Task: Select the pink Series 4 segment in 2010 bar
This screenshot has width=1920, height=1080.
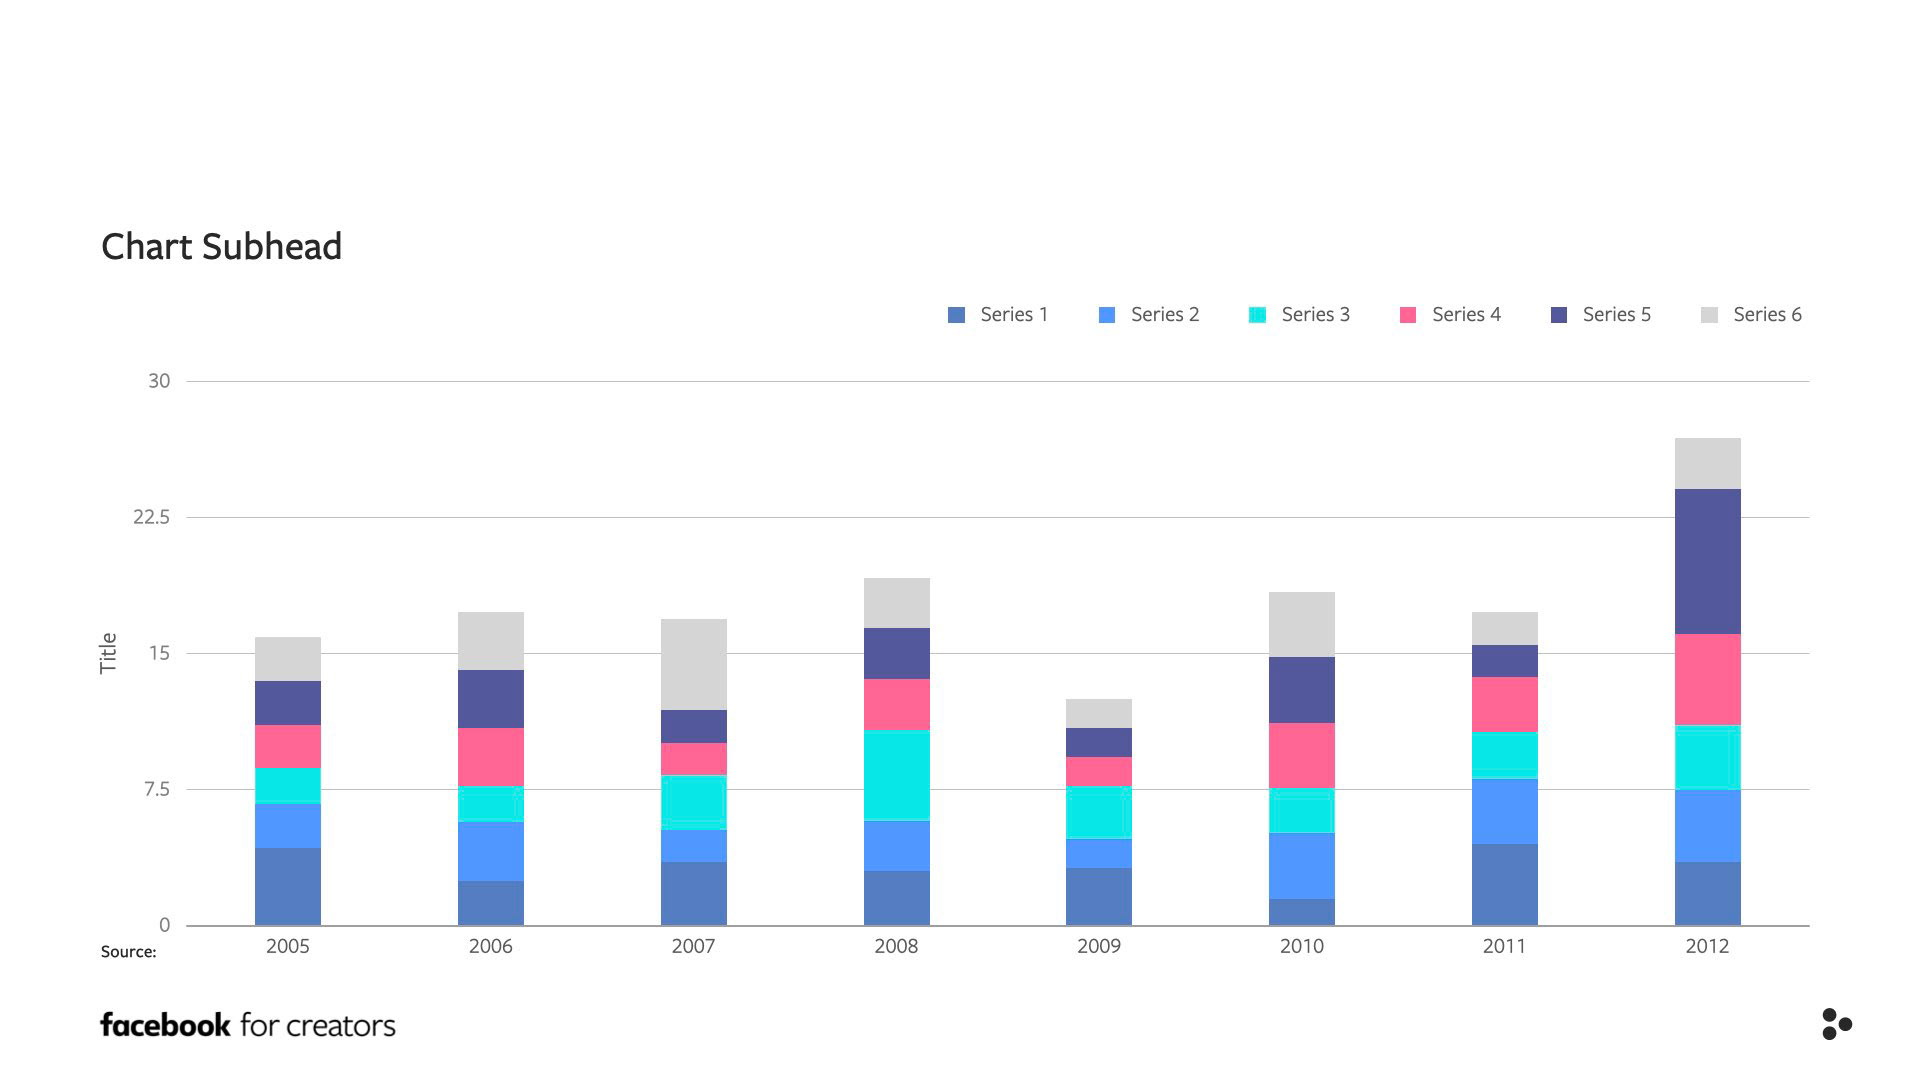Action: [x=1302, y=755]
